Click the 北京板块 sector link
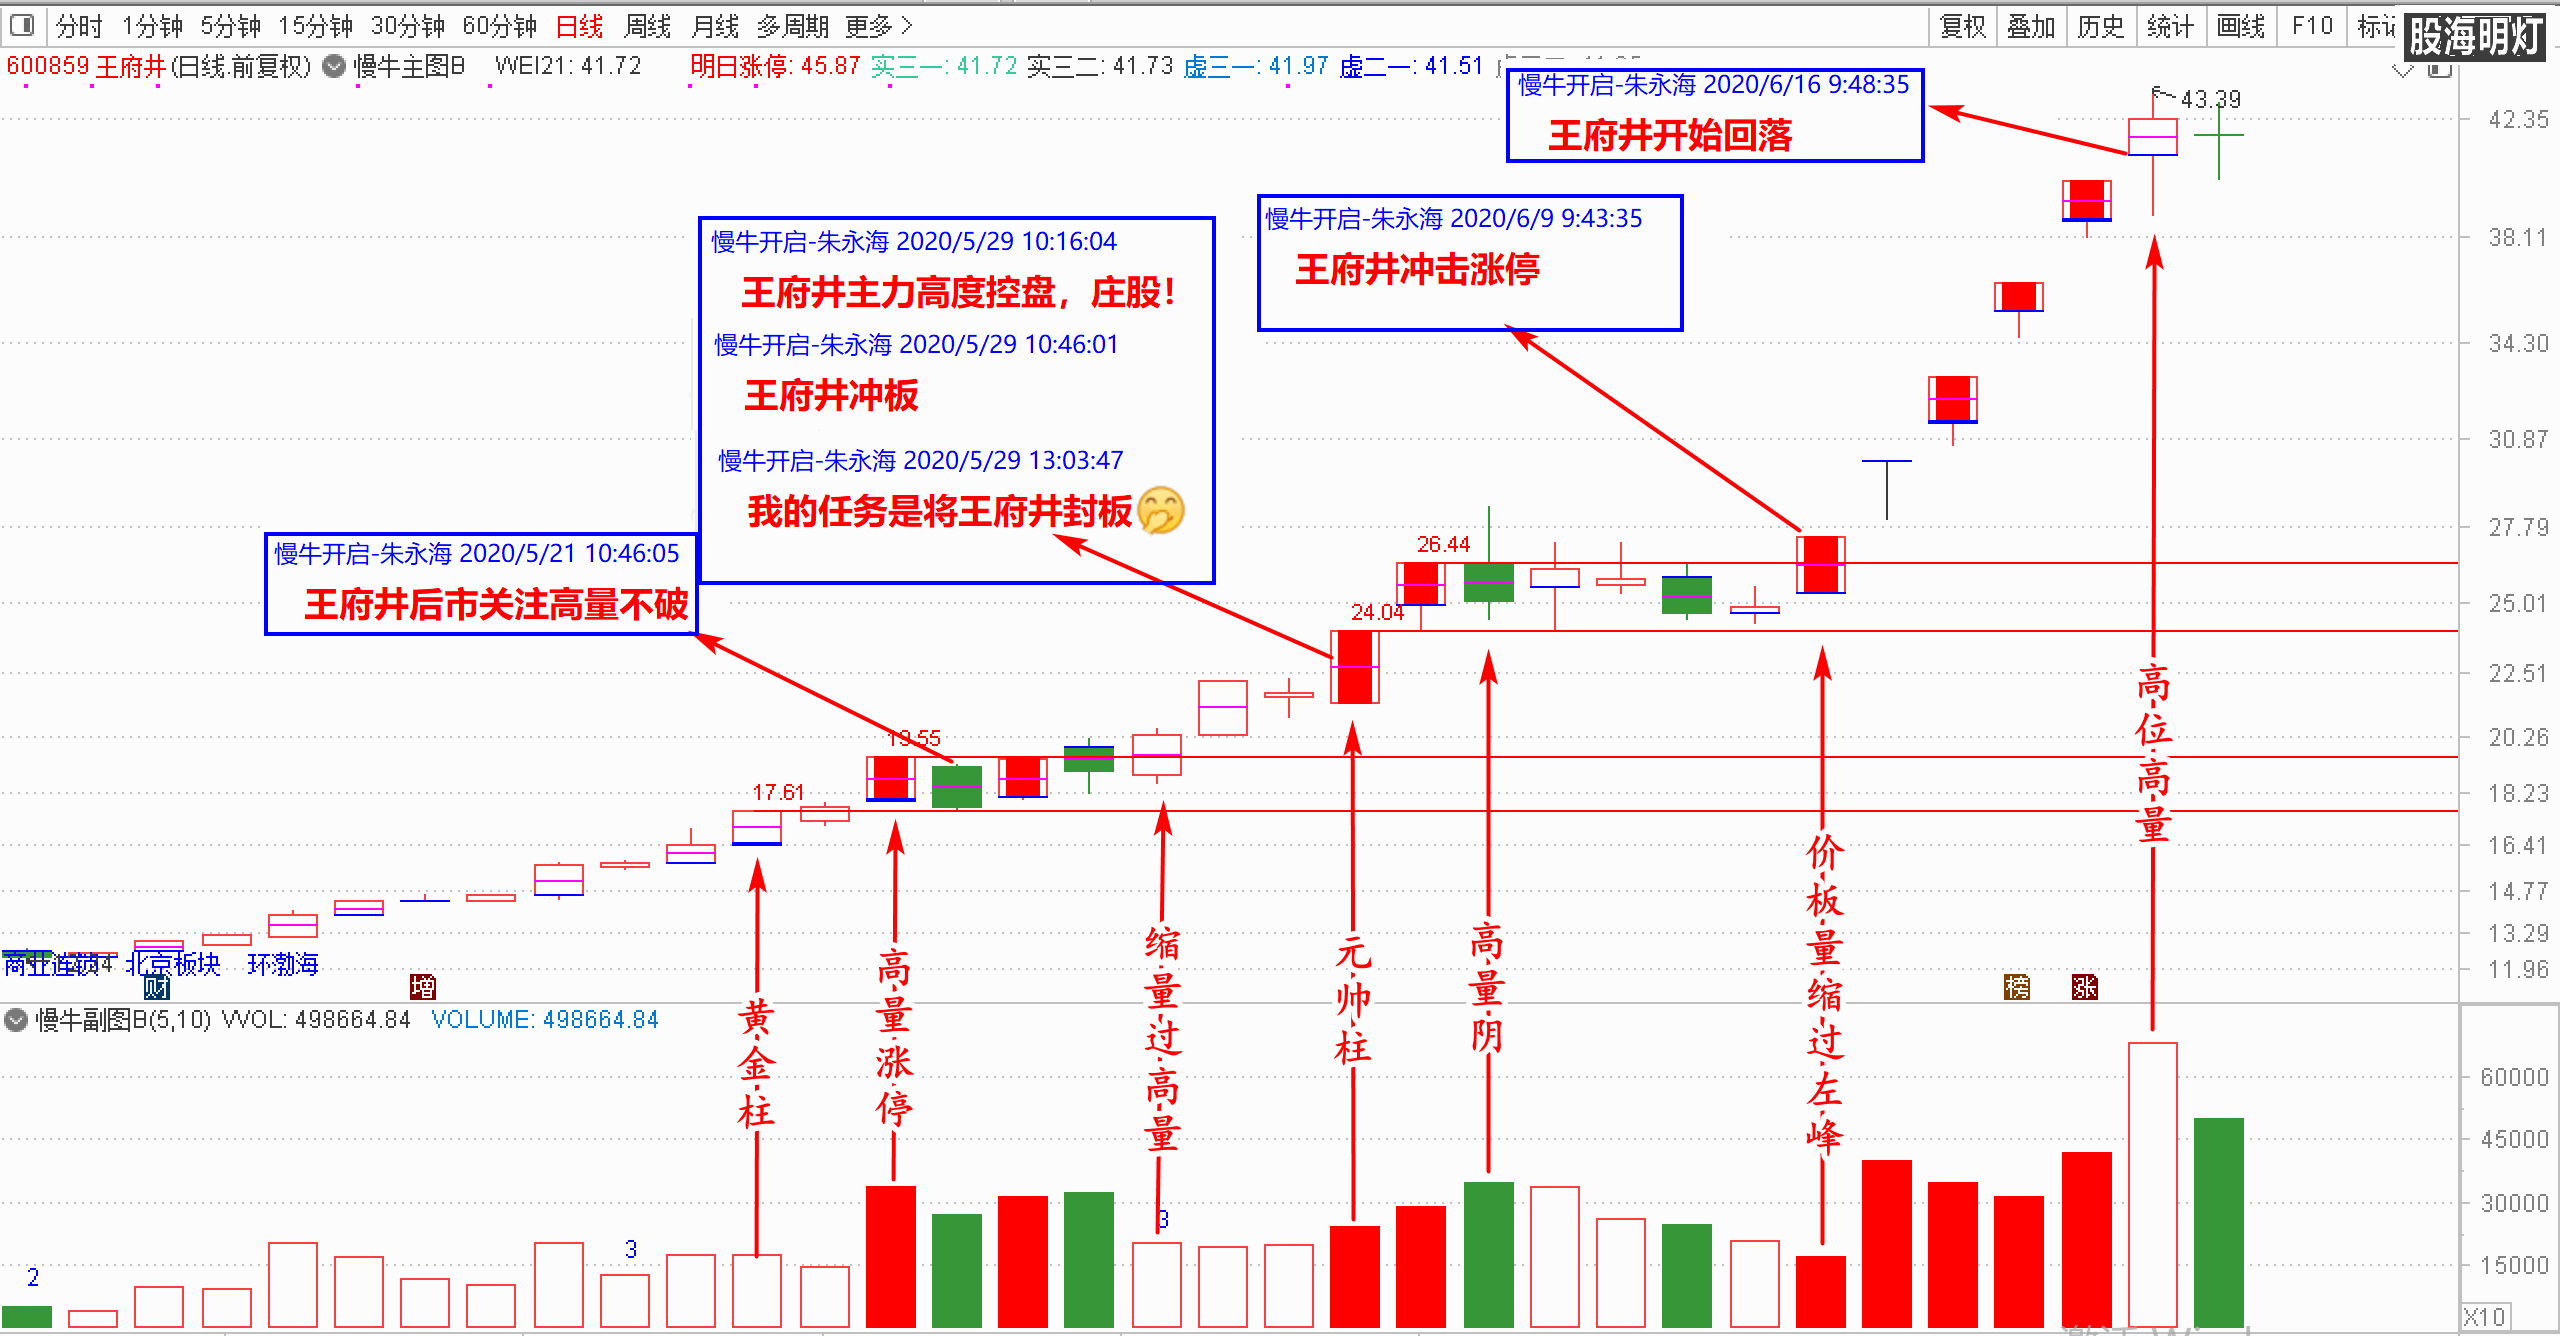Viewport: 2560px width, 1336px height. click(173, 963)
